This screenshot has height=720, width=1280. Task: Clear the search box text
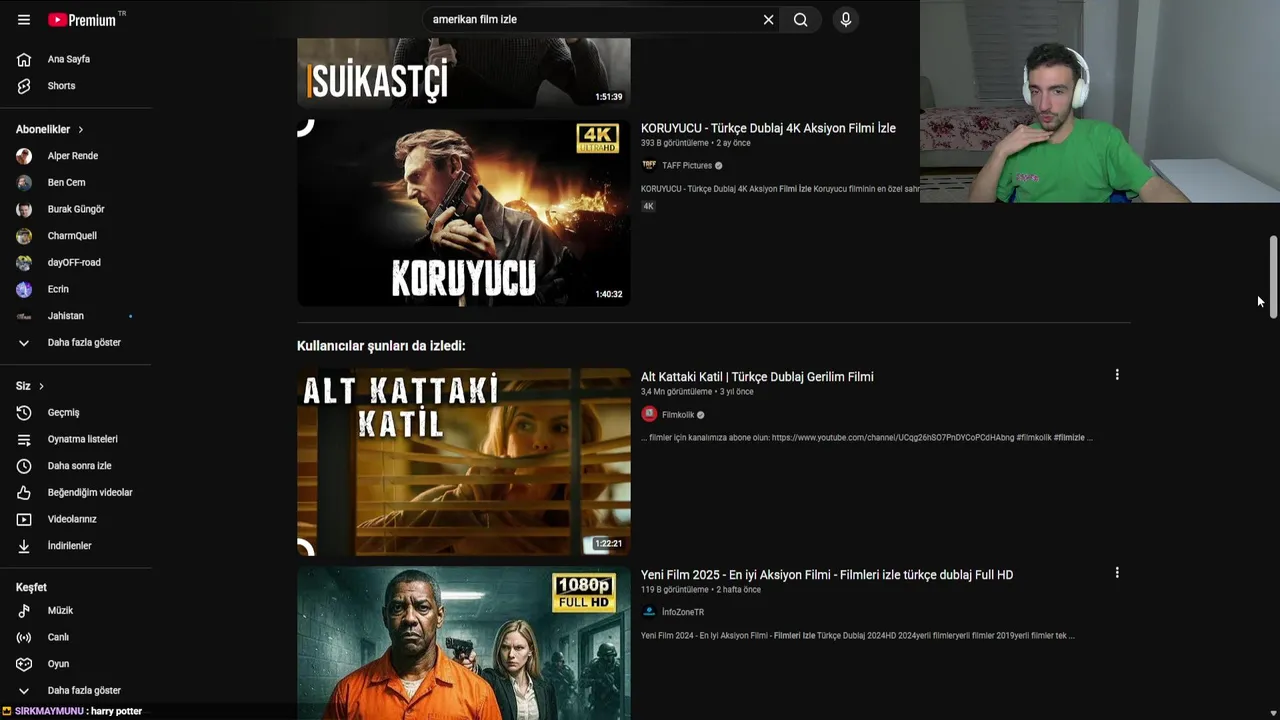[x=768, y=20]
